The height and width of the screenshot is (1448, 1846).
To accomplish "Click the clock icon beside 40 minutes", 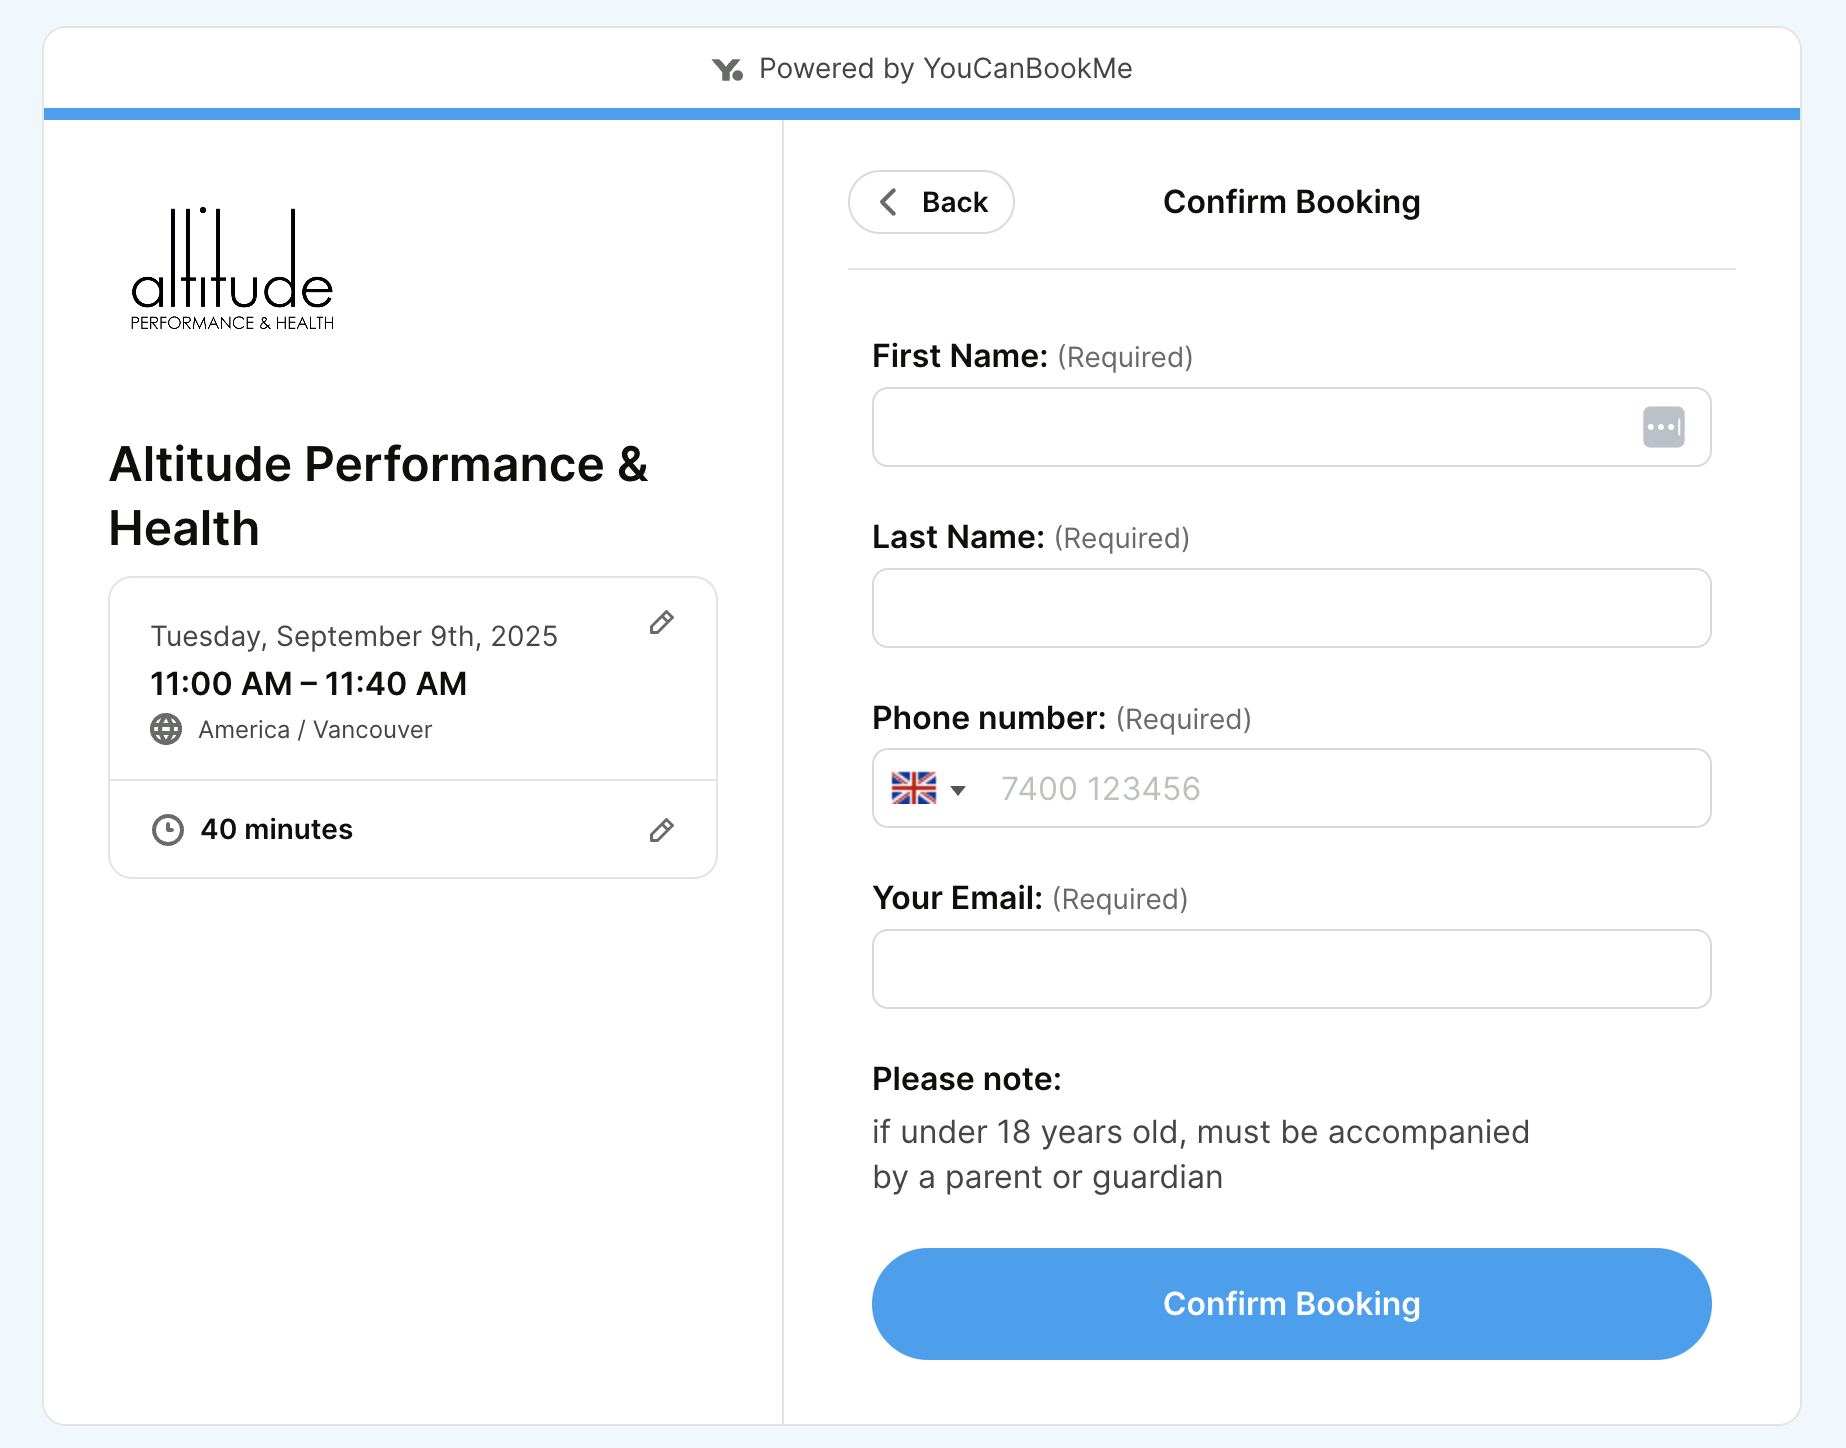I will click(166, 829).
